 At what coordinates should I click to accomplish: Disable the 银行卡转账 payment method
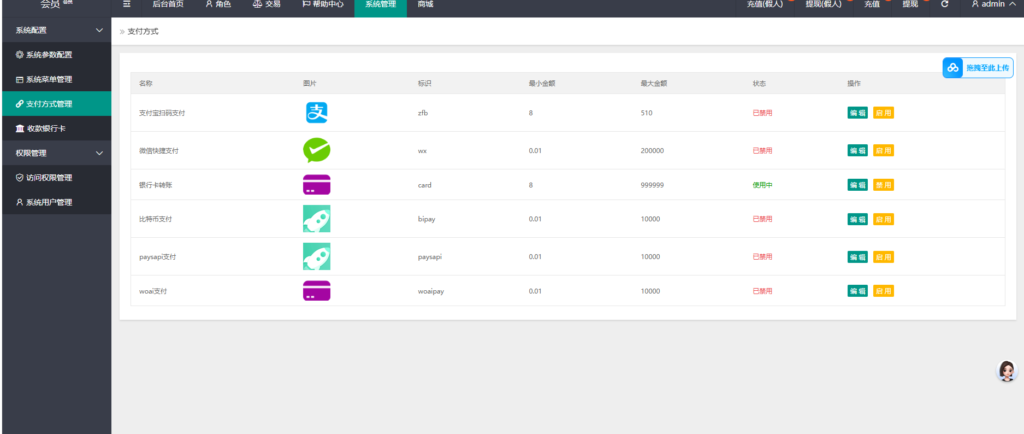(884, 185)
